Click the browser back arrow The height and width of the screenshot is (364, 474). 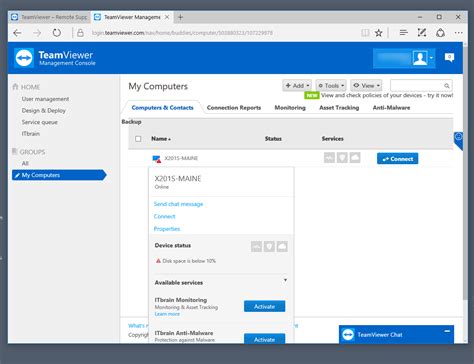pyautogui.click(x=17, y=33)
